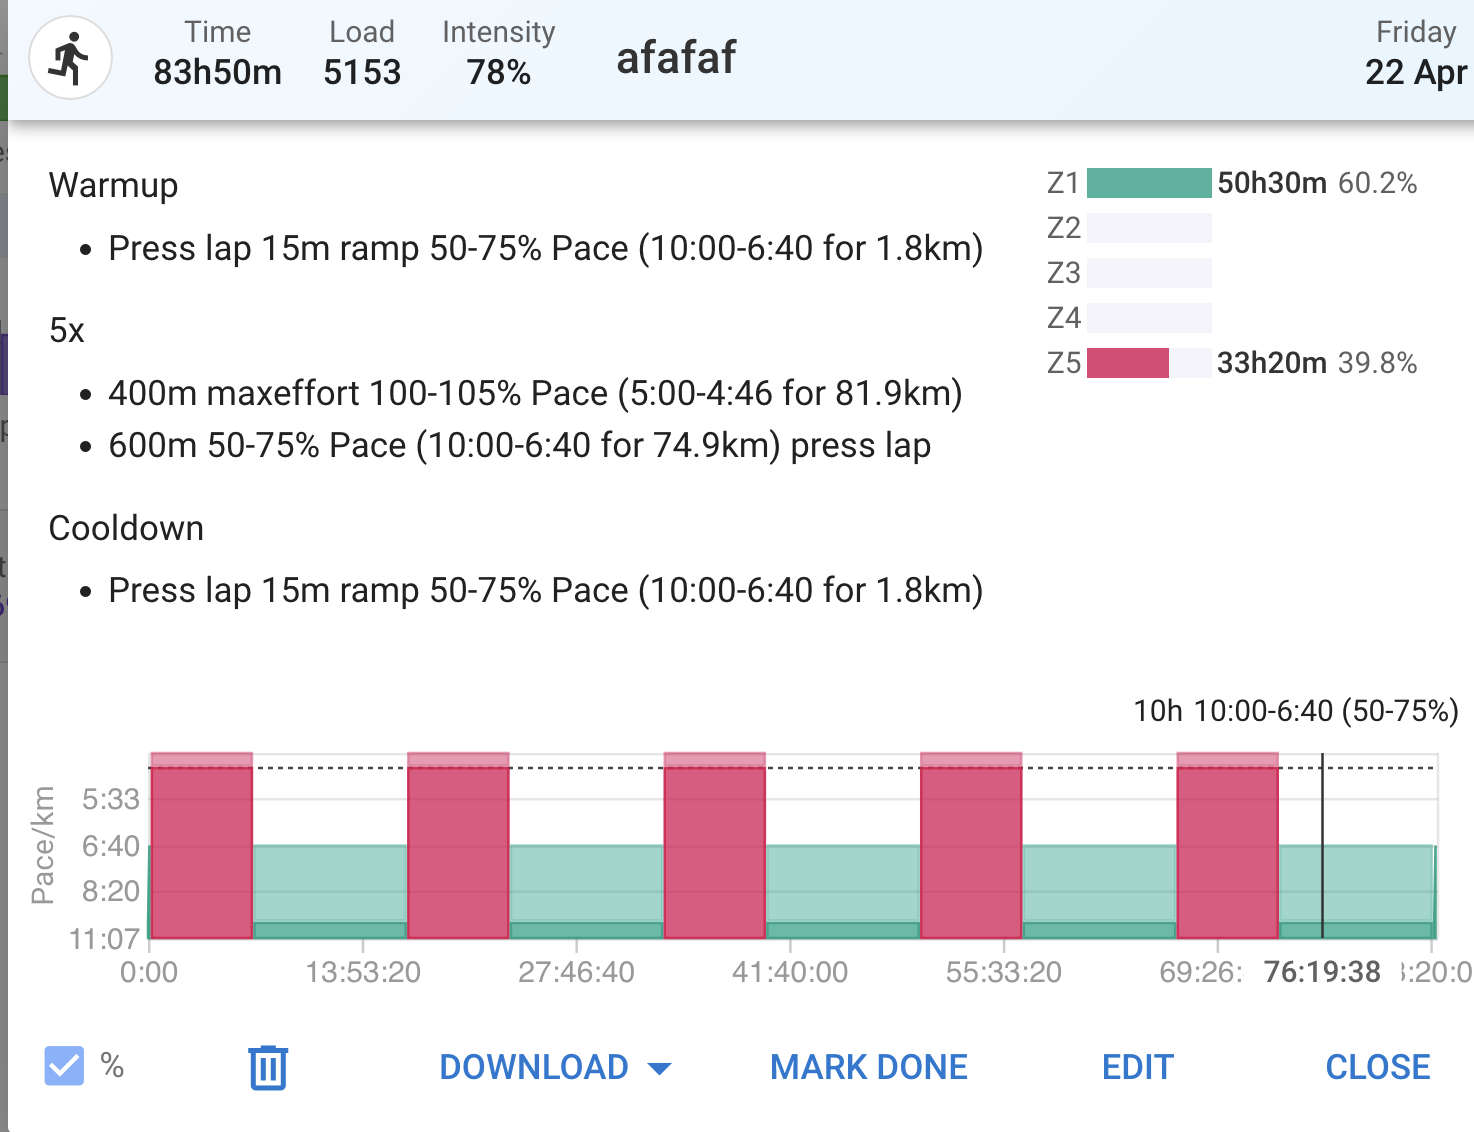Click the Cooldown Press lap 15m ramp step

pos(545,591)
